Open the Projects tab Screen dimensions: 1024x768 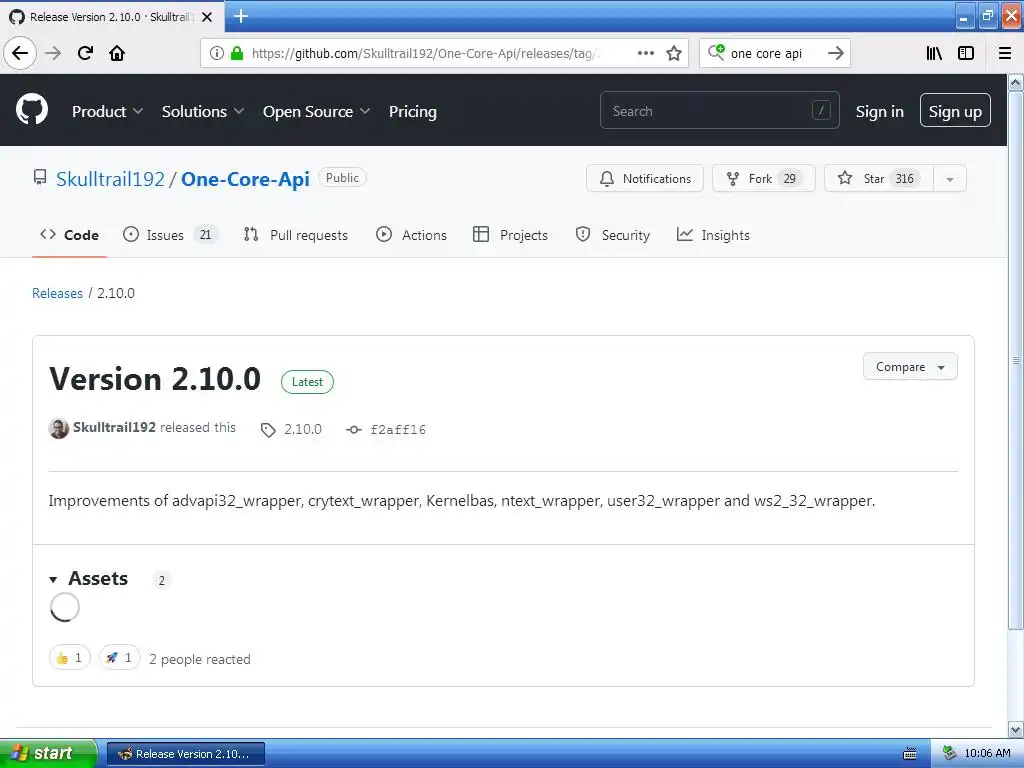click(x=510, y=235)
